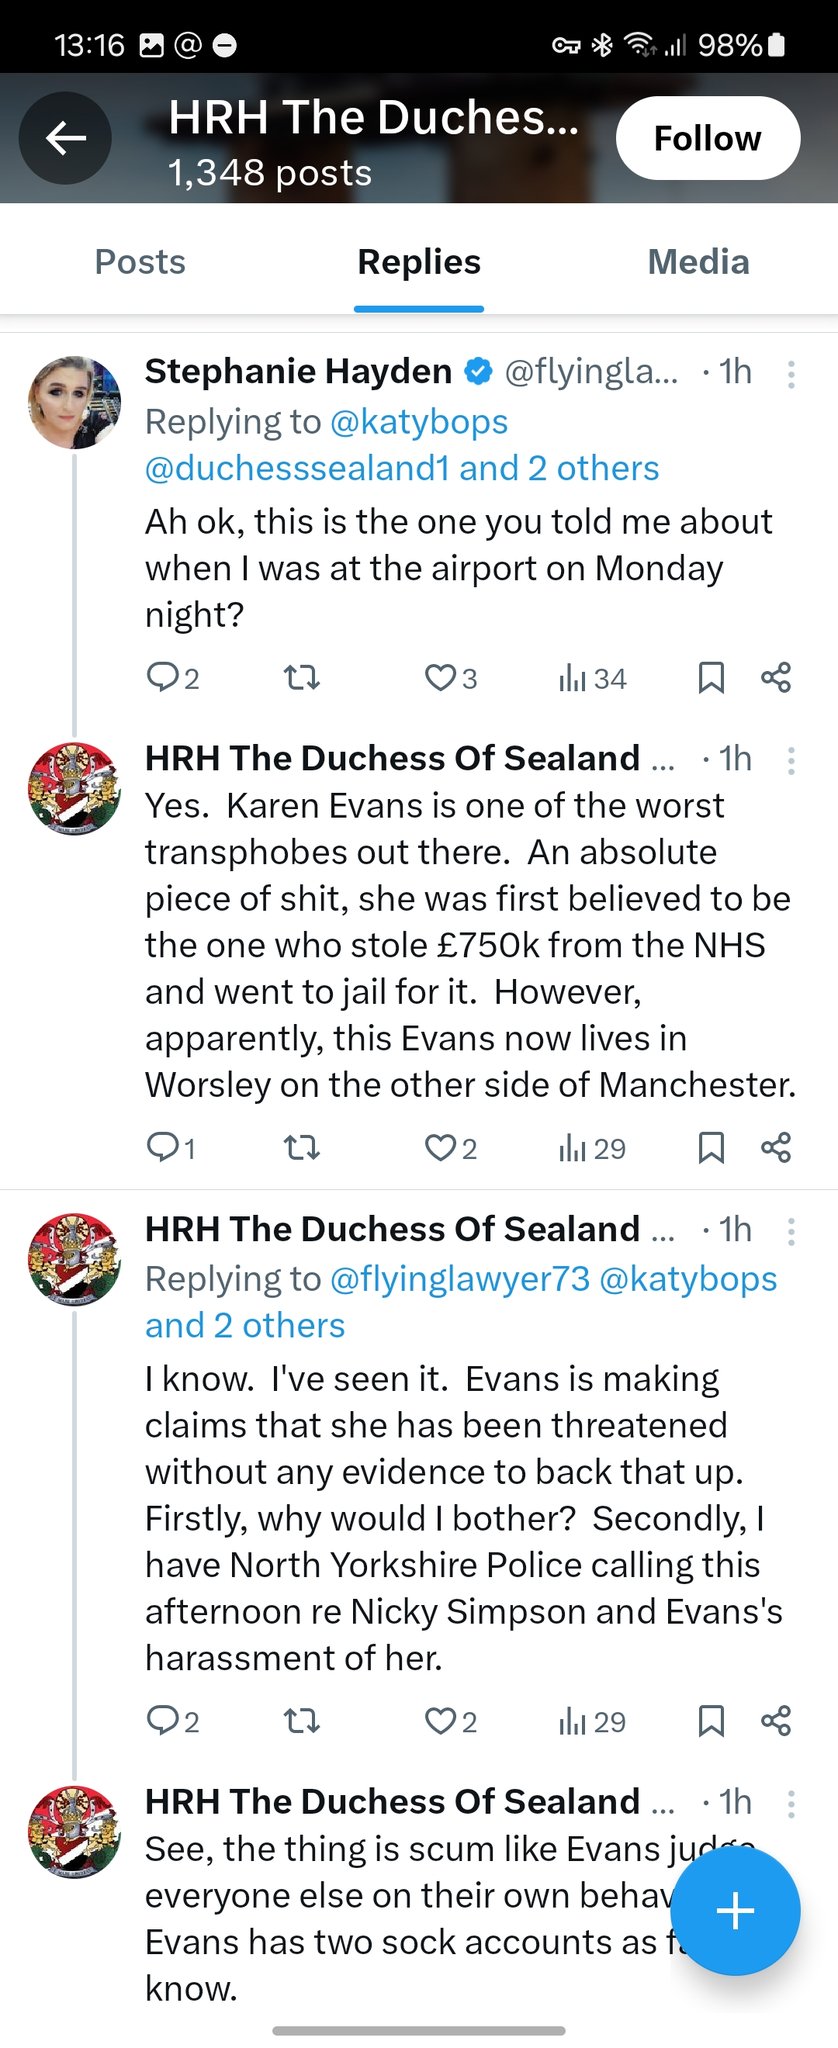
Task: Tap the back arrow button
Action: (66, 138)
